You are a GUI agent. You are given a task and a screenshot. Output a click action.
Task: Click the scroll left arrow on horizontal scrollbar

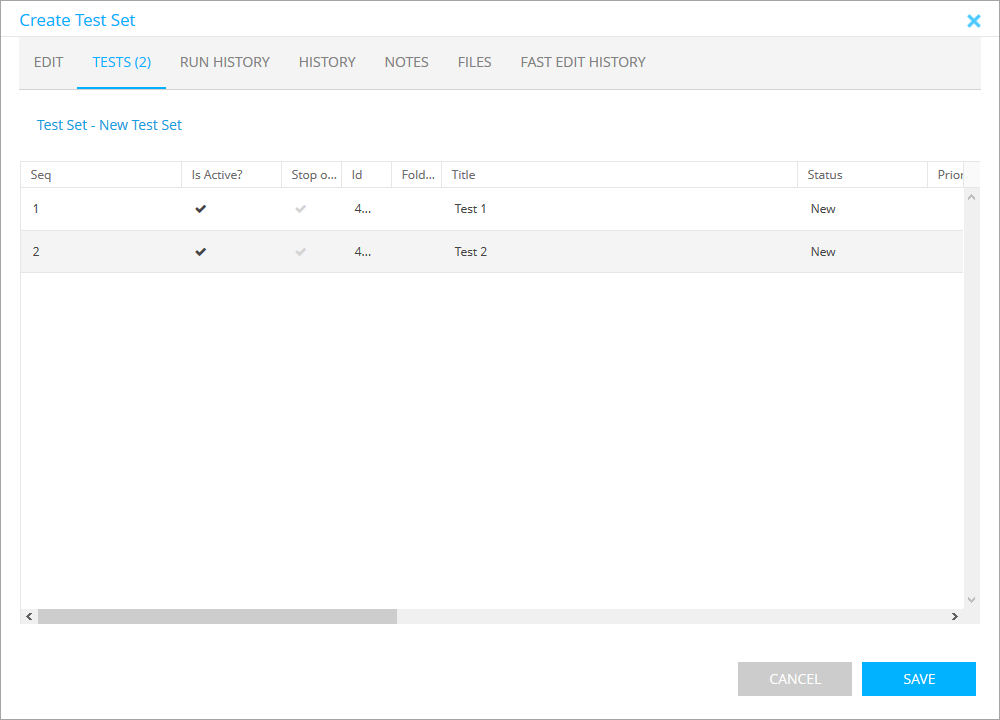coord(29,617)
